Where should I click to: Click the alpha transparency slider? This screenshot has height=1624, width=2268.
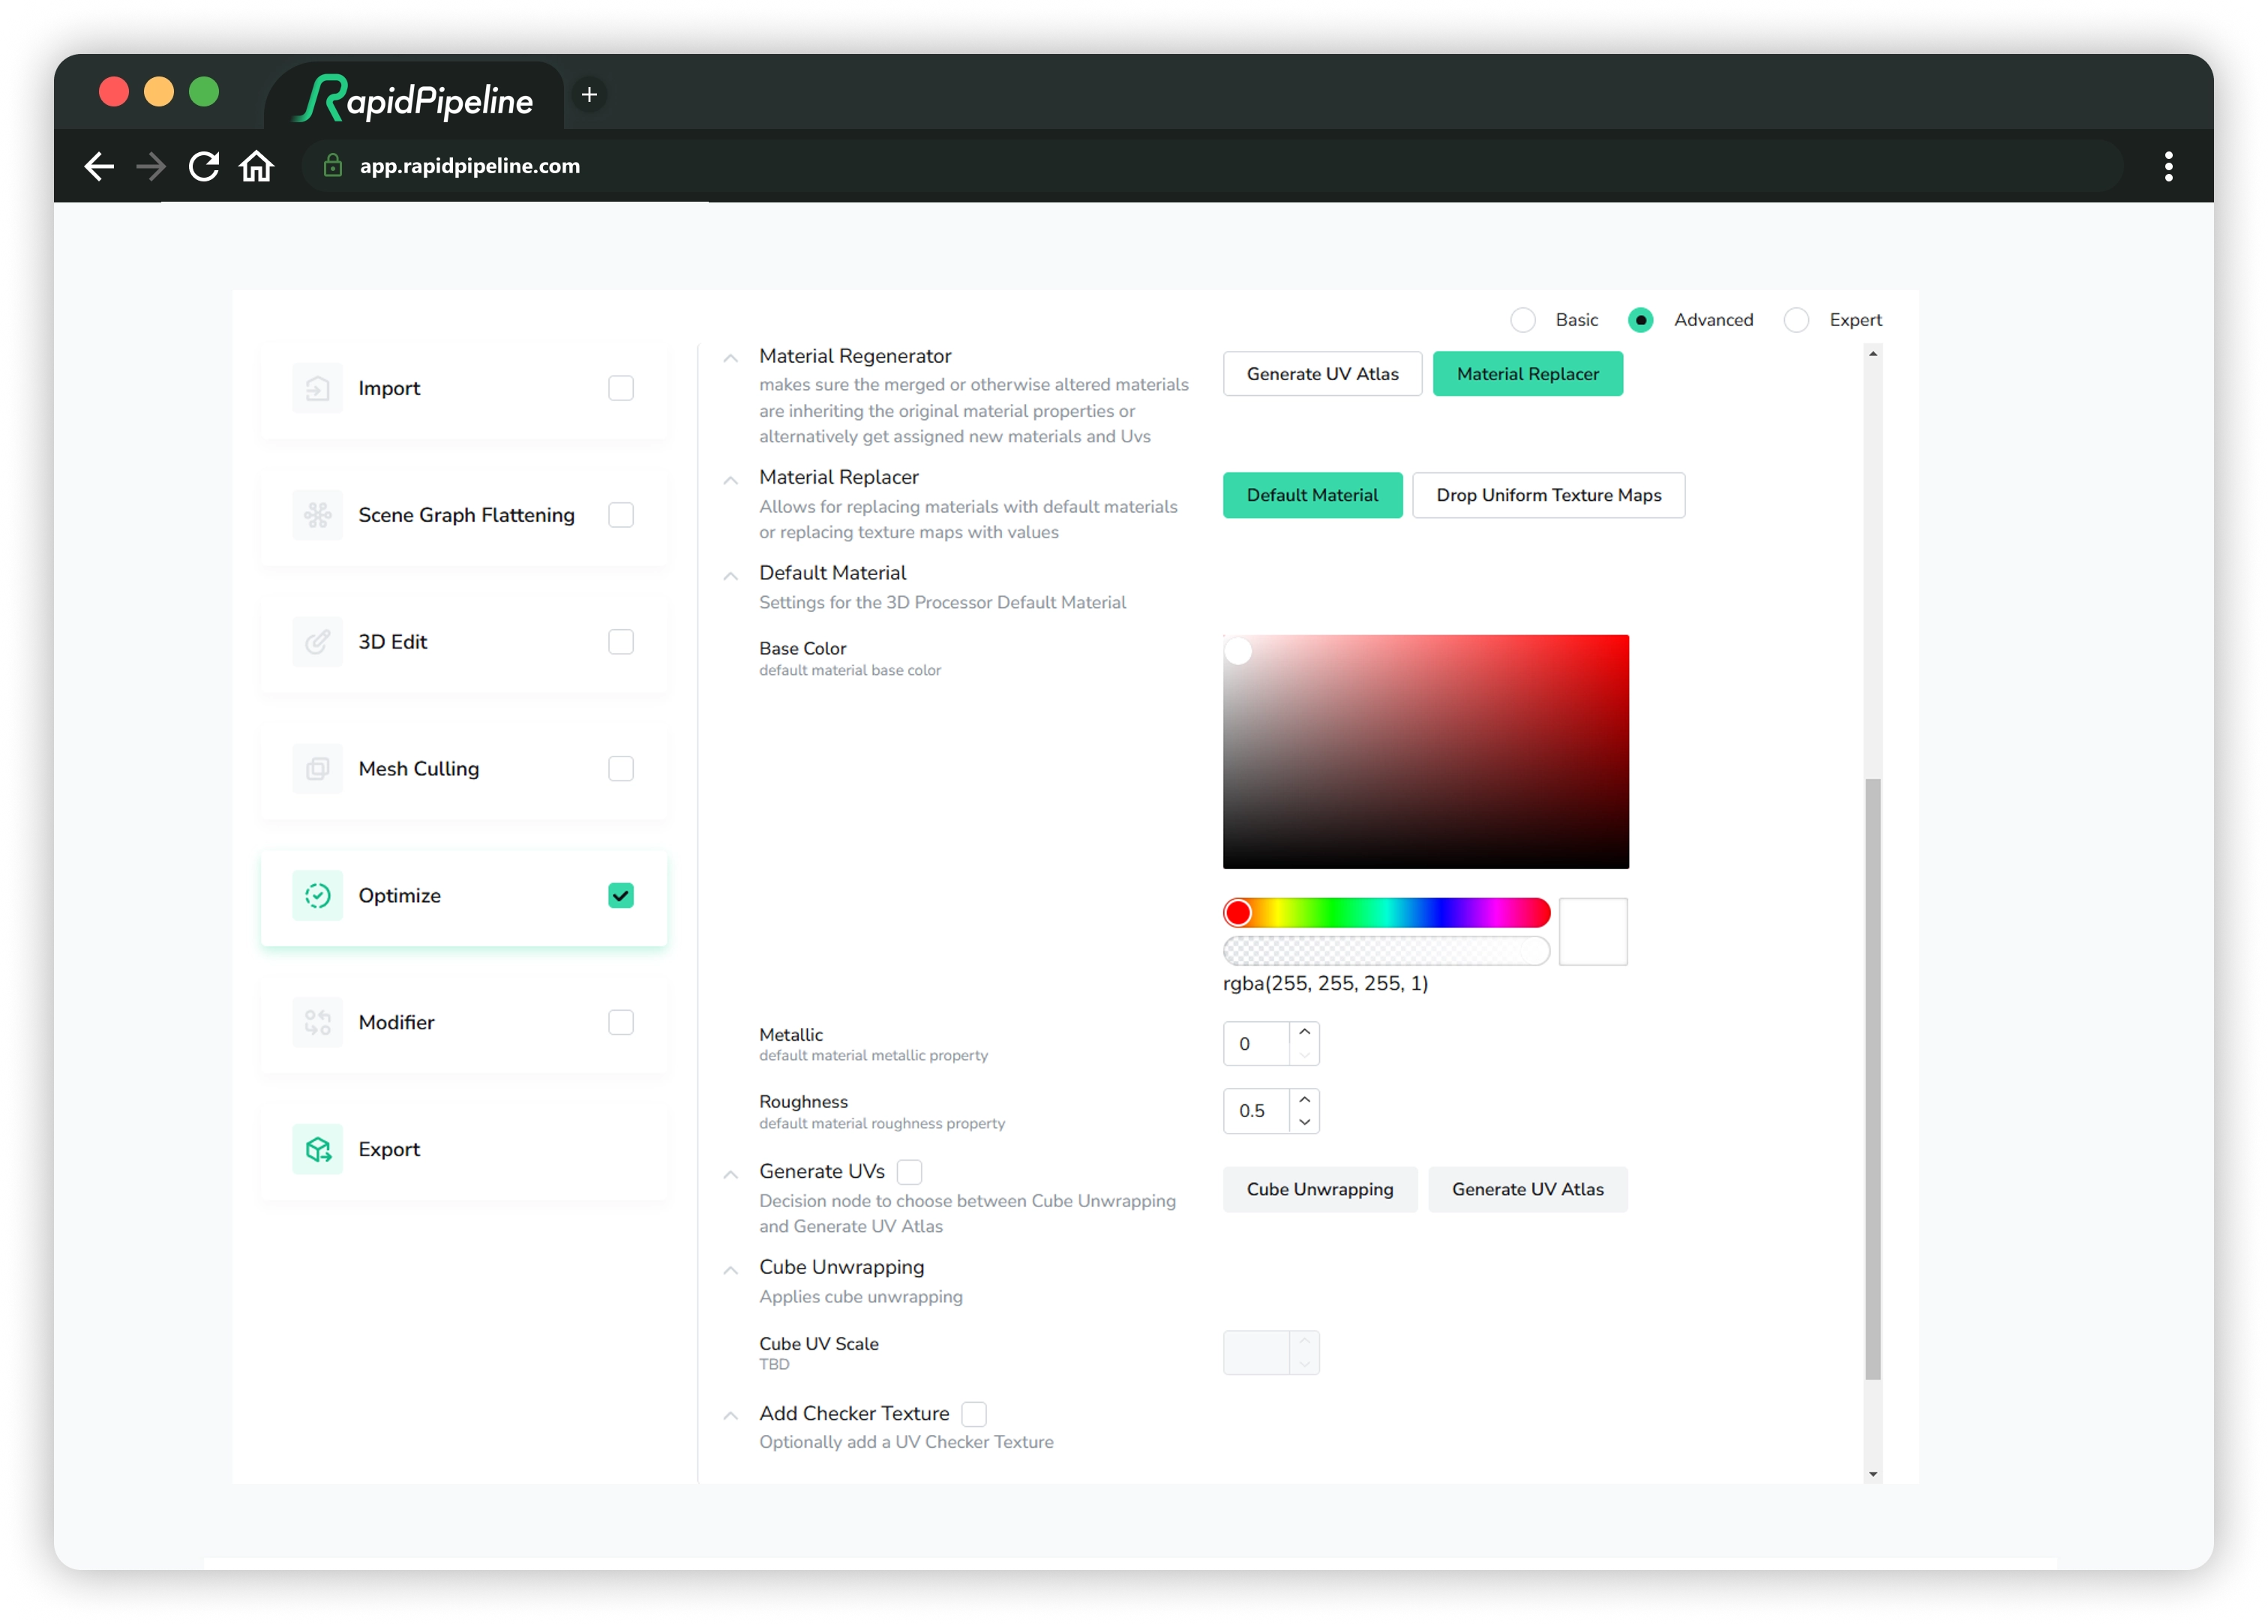pyautogui.click(x=1386, y=951)
